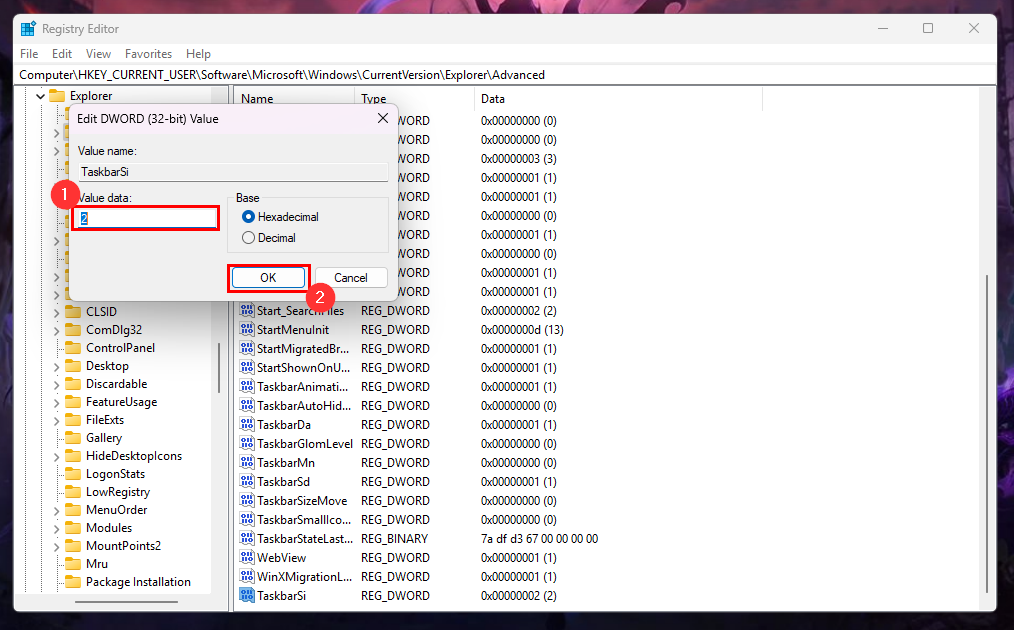Image resolution: width=1014 pixels, height=630 pixels.
Task: Select the TaskbarGlomLevel value icon
Action: [x=247, y=443]
